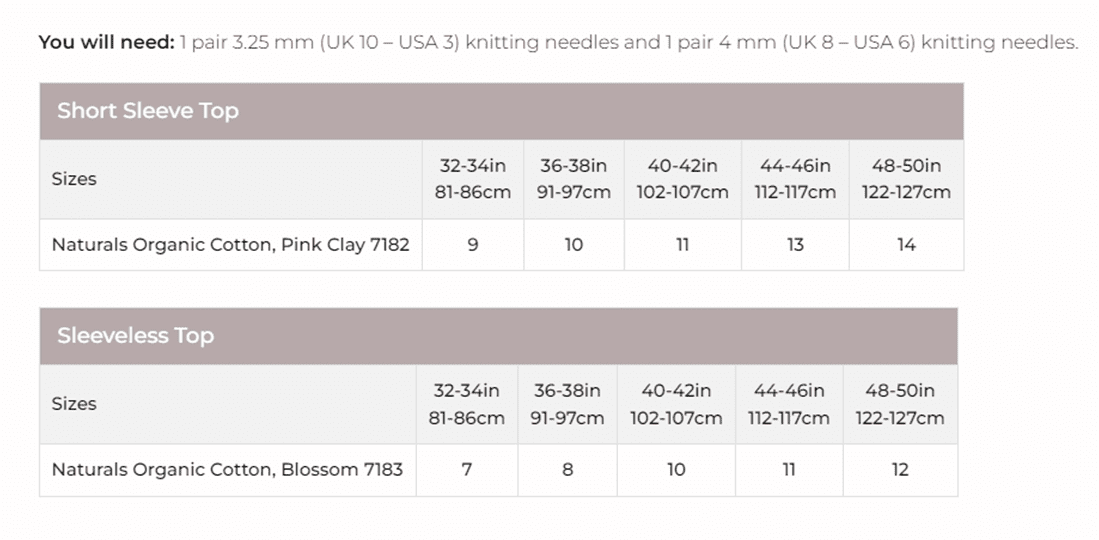Click the Sizes label in Sleeveless Top table
Screen dimensions: 1099x540
click(x=74, y=404)
